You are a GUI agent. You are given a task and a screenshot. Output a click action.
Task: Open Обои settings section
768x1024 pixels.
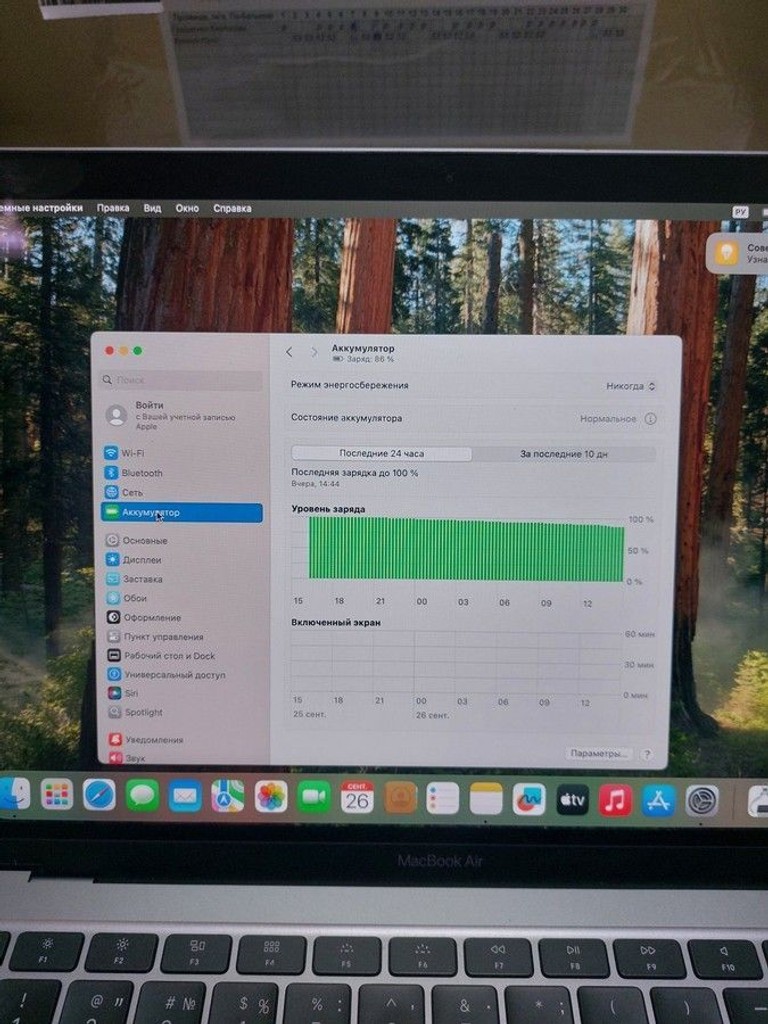126,598
